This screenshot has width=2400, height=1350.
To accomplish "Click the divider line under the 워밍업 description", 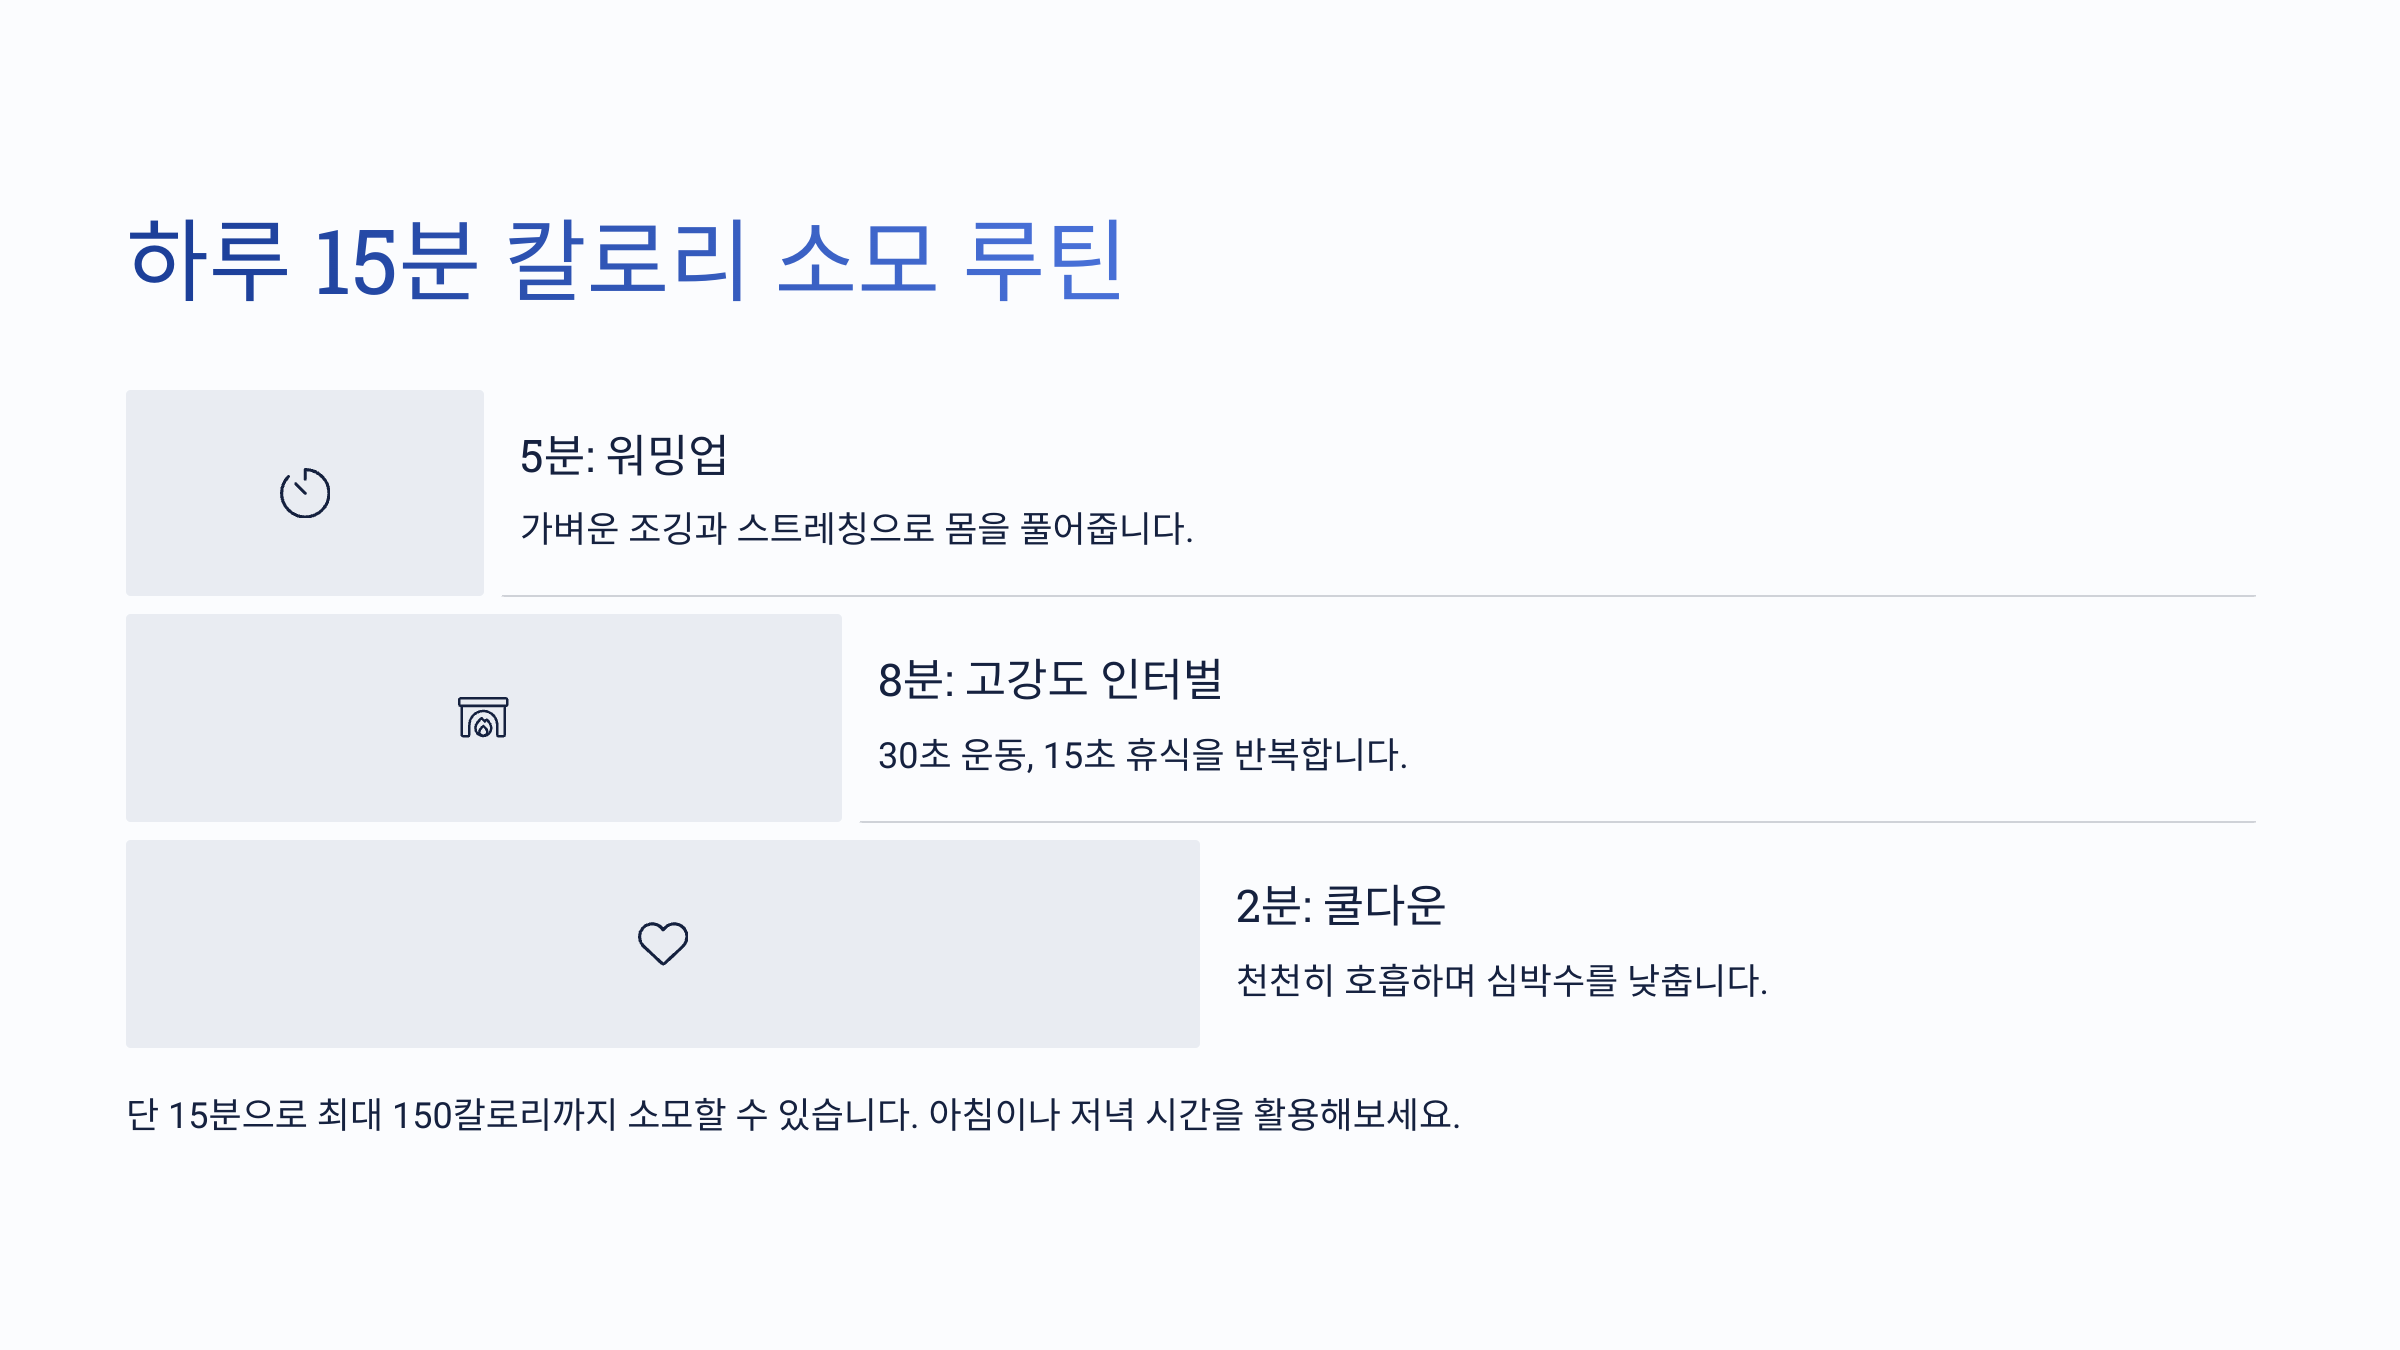I will tap(1378, 596).
